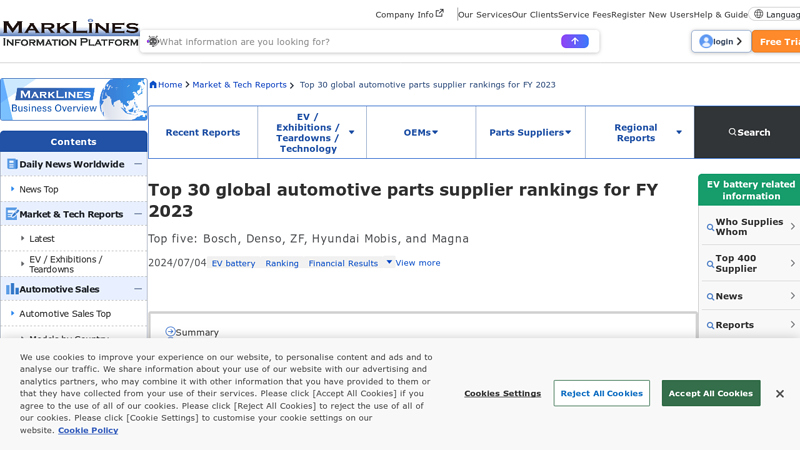Close the cookie banner with X
The image size is (800, 450).
point(780,393)
